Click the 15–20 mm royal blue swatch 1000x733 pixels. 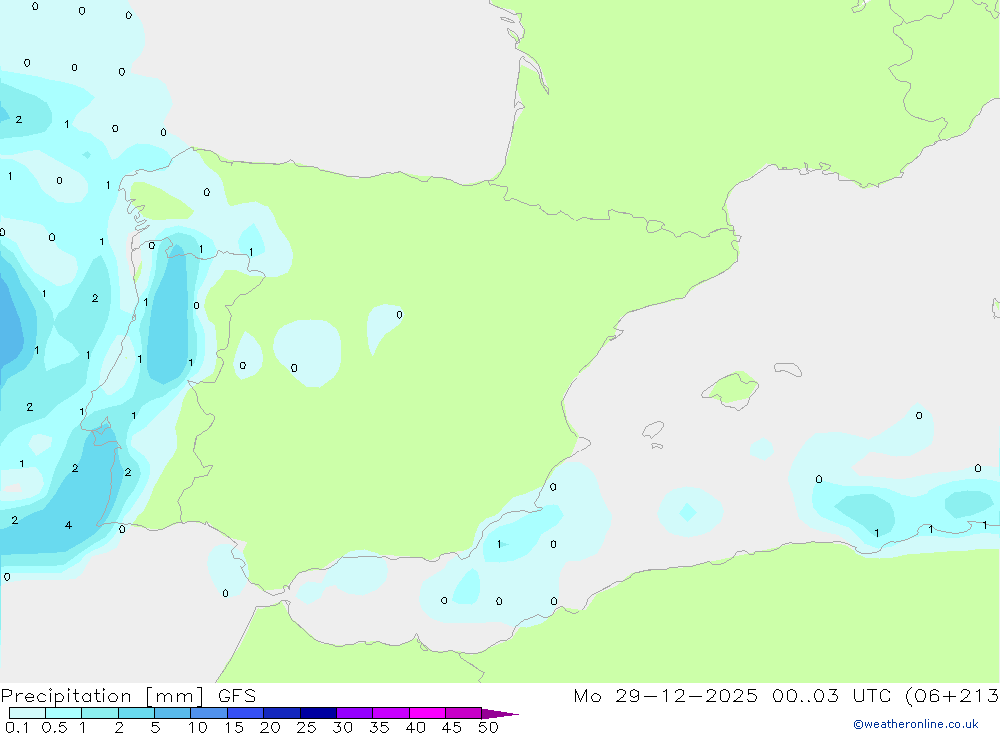(245, 713)
